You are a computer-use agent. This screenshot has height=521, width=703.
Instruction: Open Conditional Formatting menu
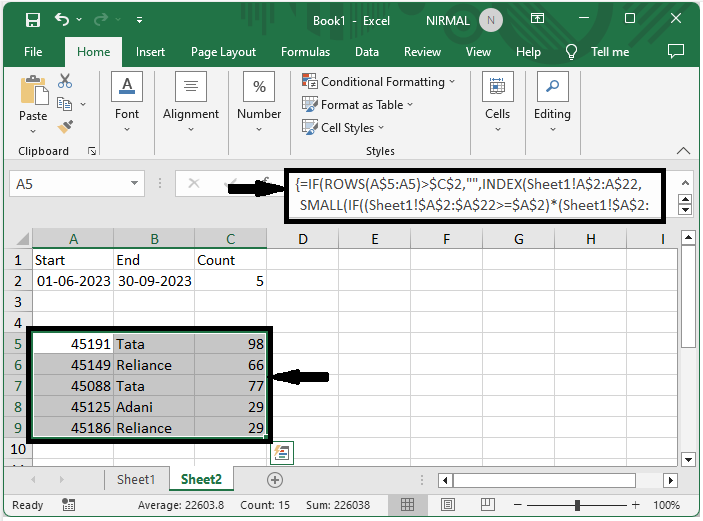click(x=379, y=82)
